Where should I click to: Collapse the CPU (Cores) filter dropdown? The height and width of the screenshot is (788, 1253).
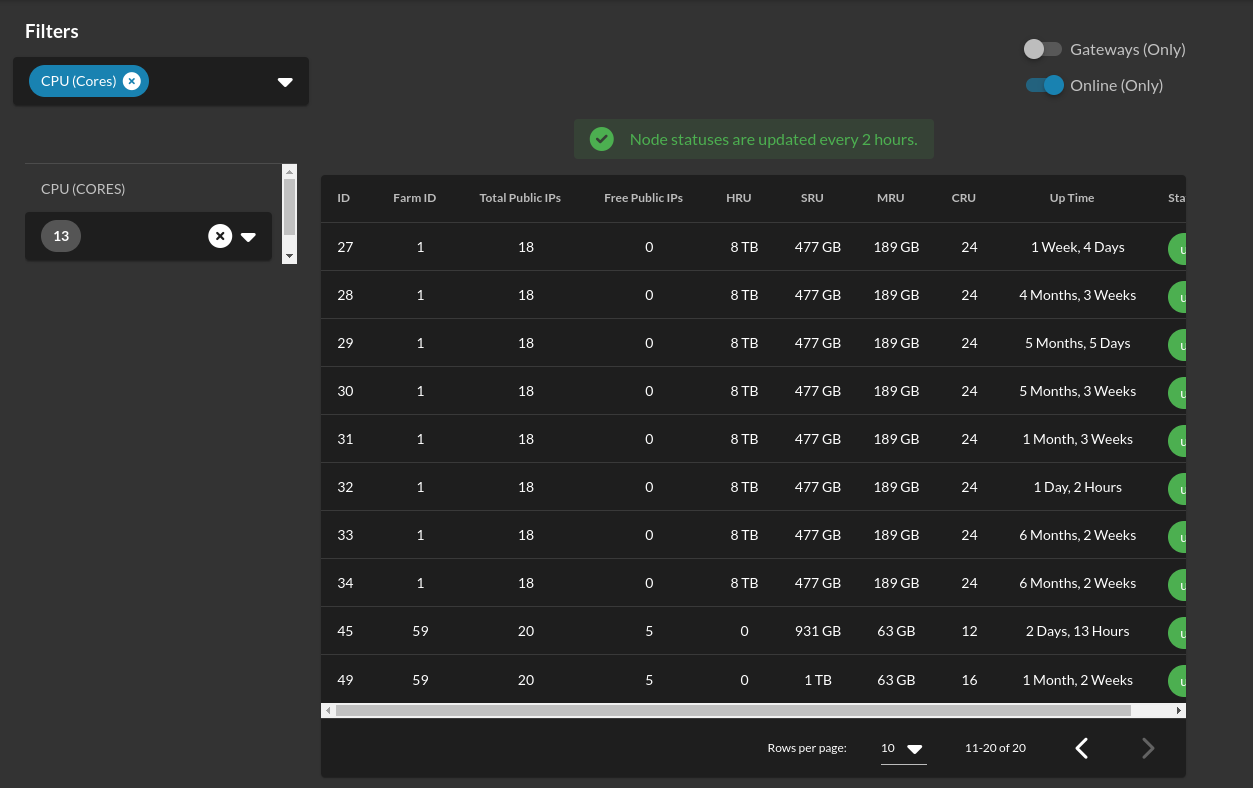click(x=285, y=82)
